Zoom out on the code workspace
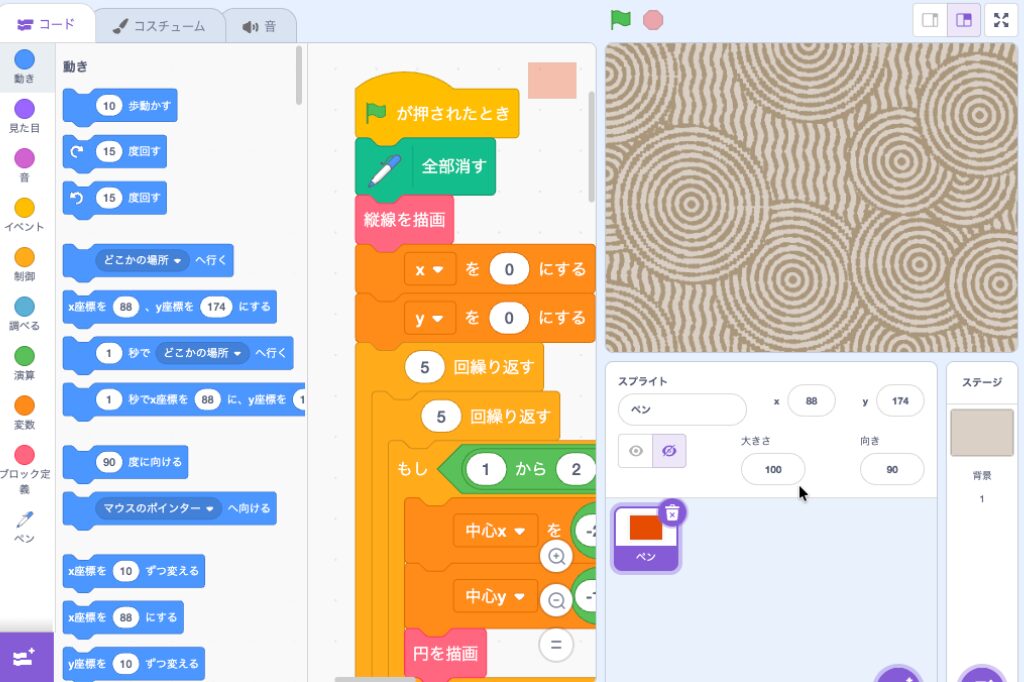Screen dimensions: 1024x682 coord(557,600)
